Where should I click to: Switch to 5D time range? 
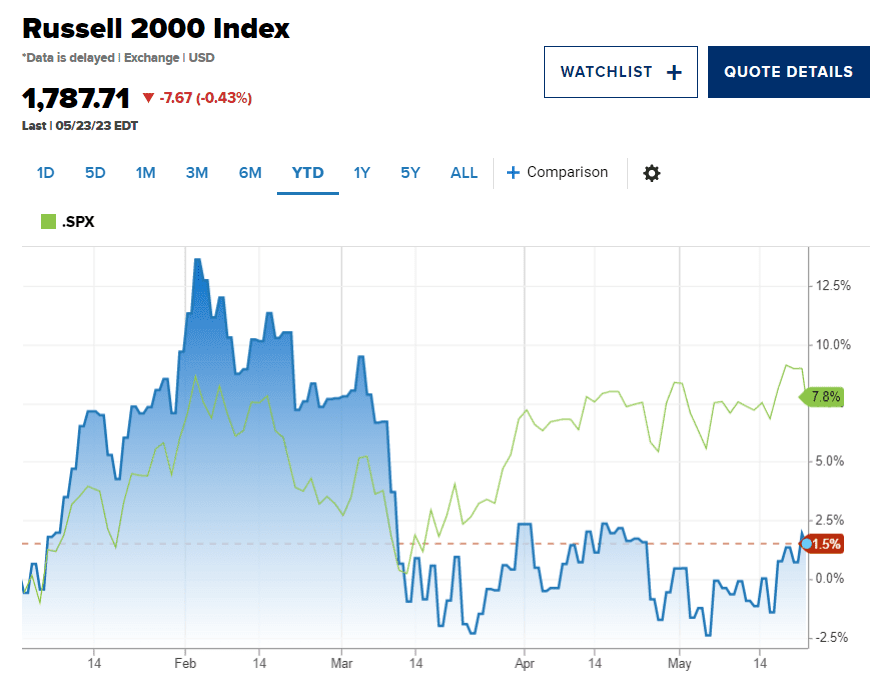click(x=95, y=173)
